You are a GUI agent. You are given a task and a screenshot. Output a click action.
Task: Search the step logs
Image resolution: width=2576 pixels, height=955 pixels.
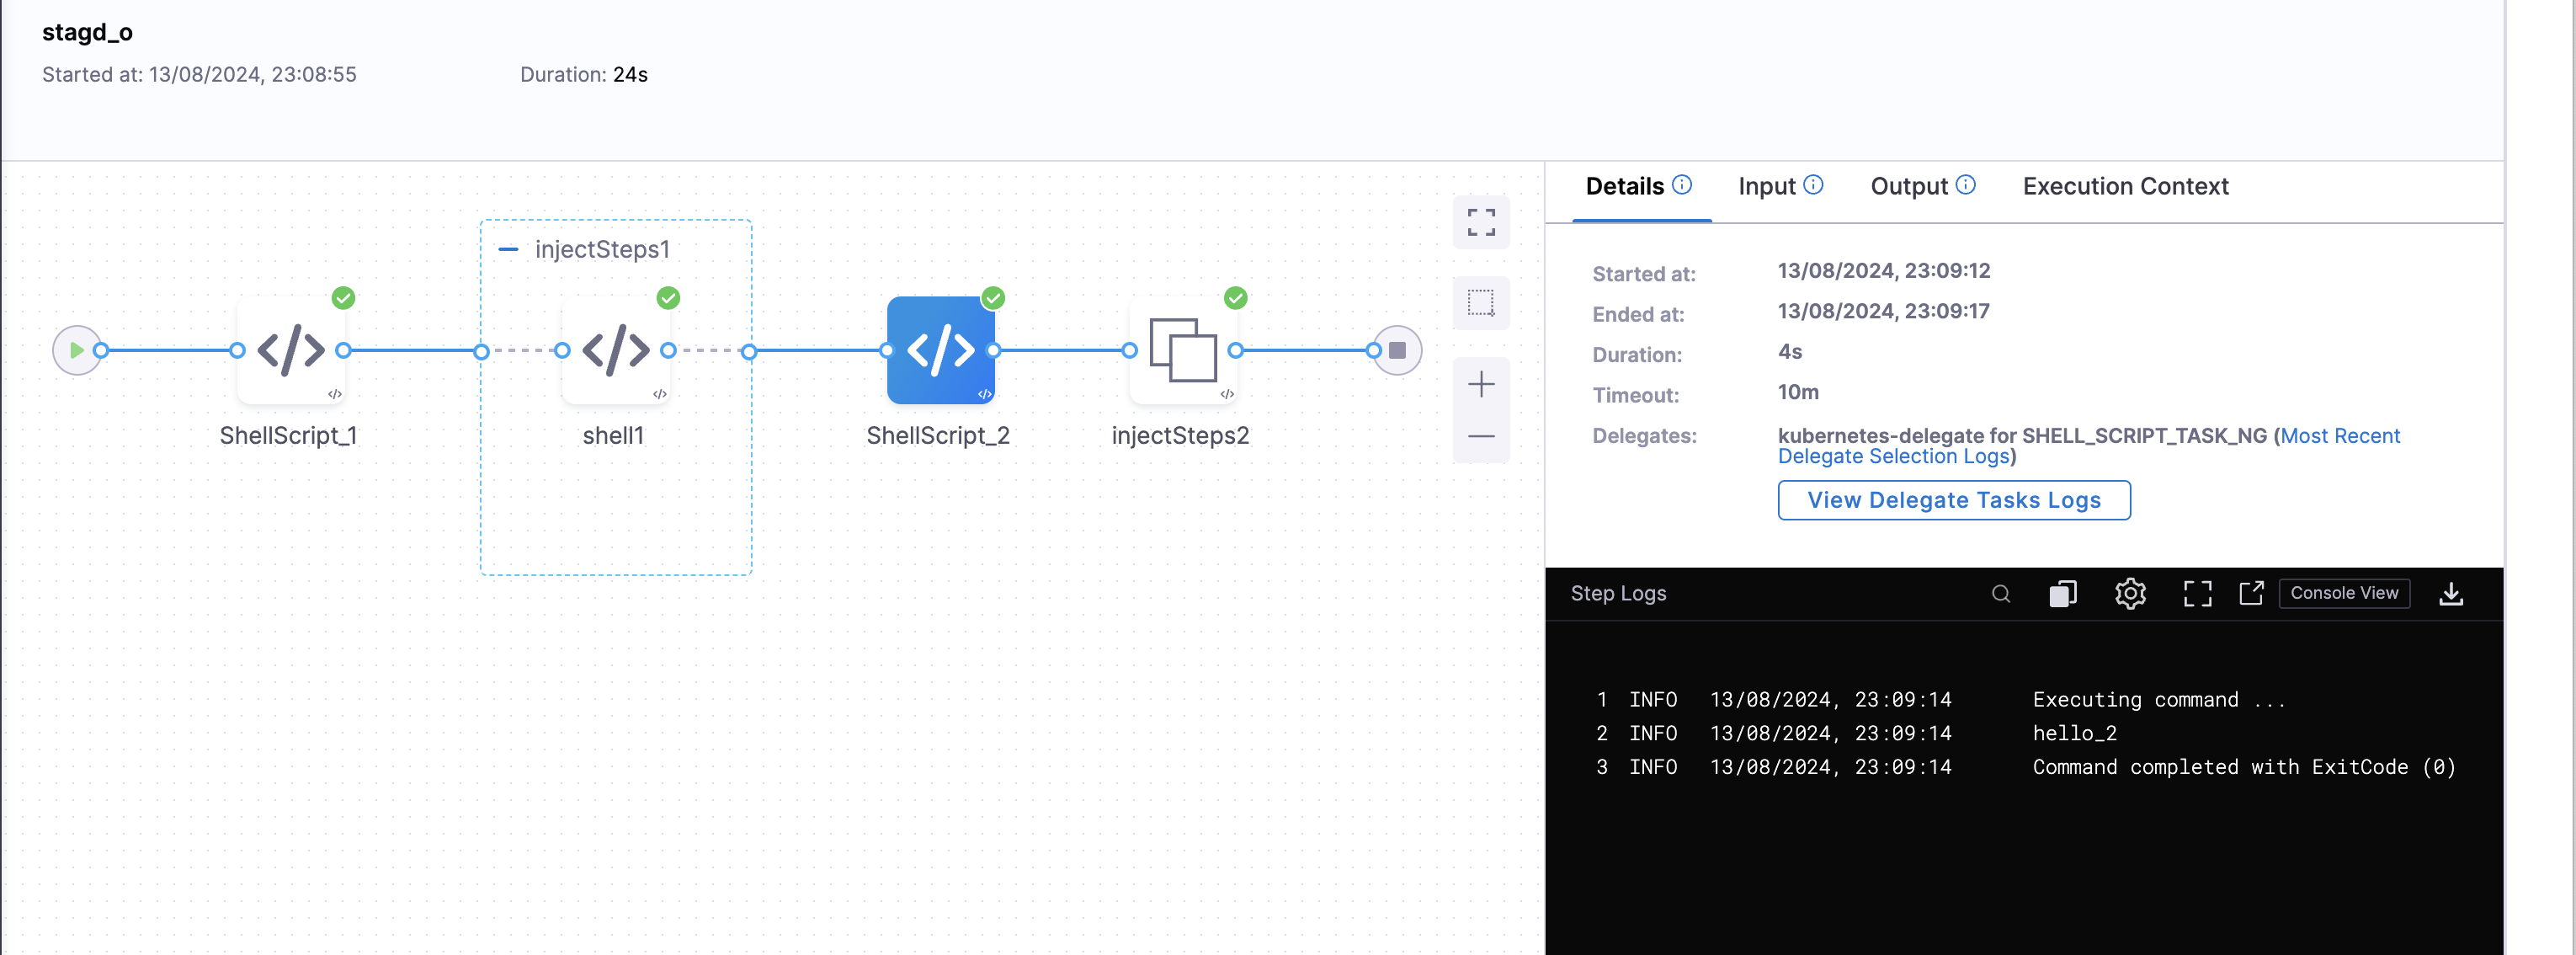pyautogui.click(x=2000, y=594)
